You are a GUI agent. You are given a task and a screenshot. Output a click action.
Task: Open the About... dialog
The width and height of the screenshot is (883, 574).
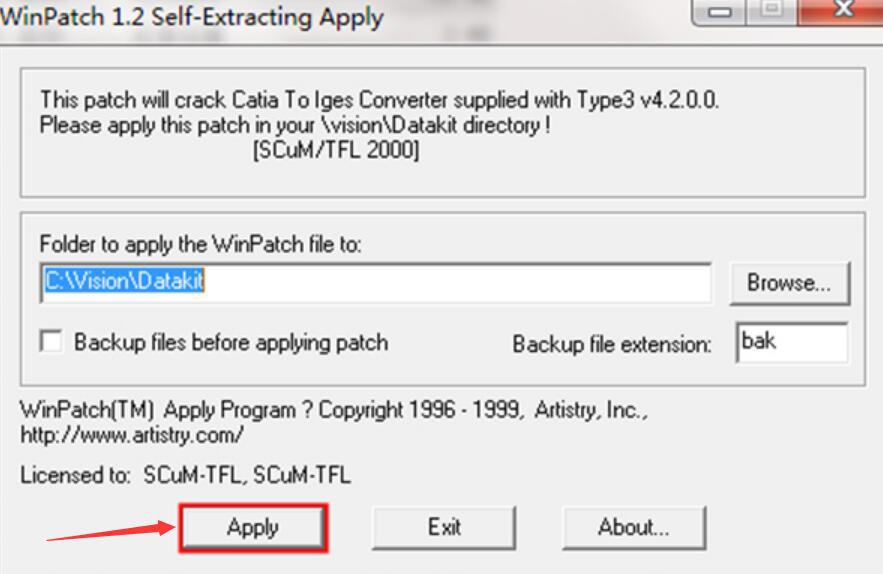(633, 527)
